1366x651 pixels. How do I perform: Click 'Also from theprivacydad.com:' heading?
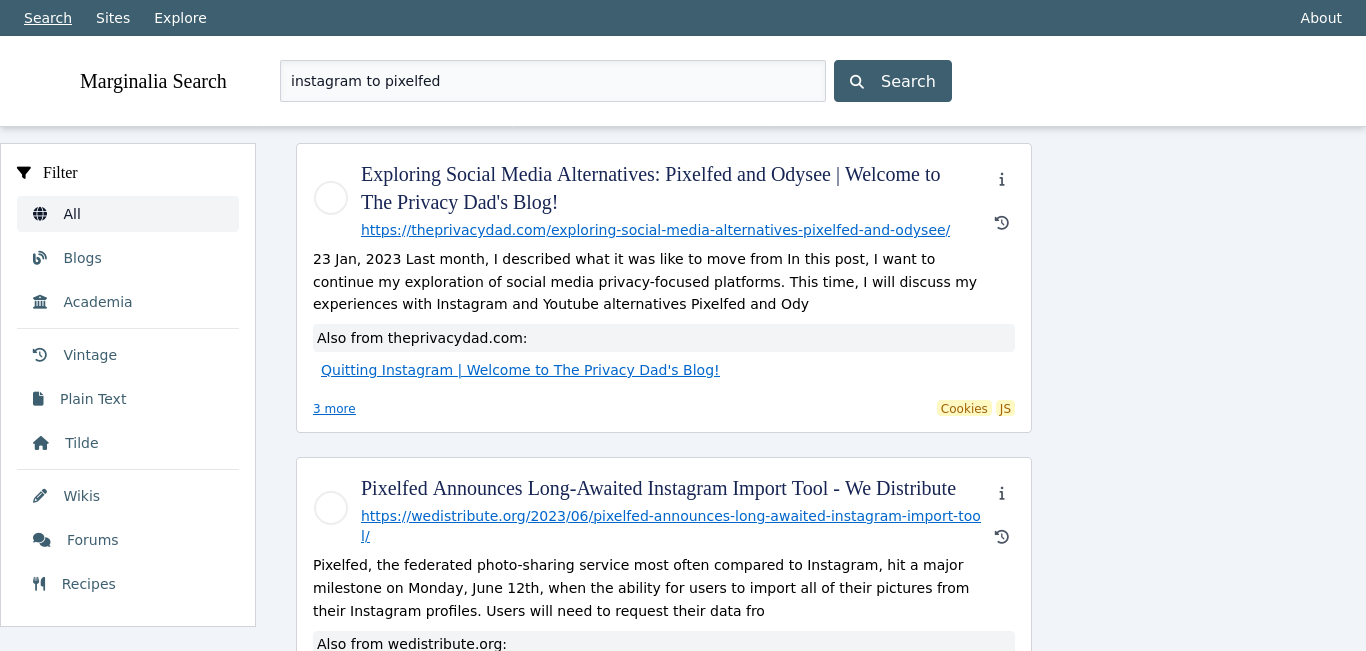coord(664,338)
